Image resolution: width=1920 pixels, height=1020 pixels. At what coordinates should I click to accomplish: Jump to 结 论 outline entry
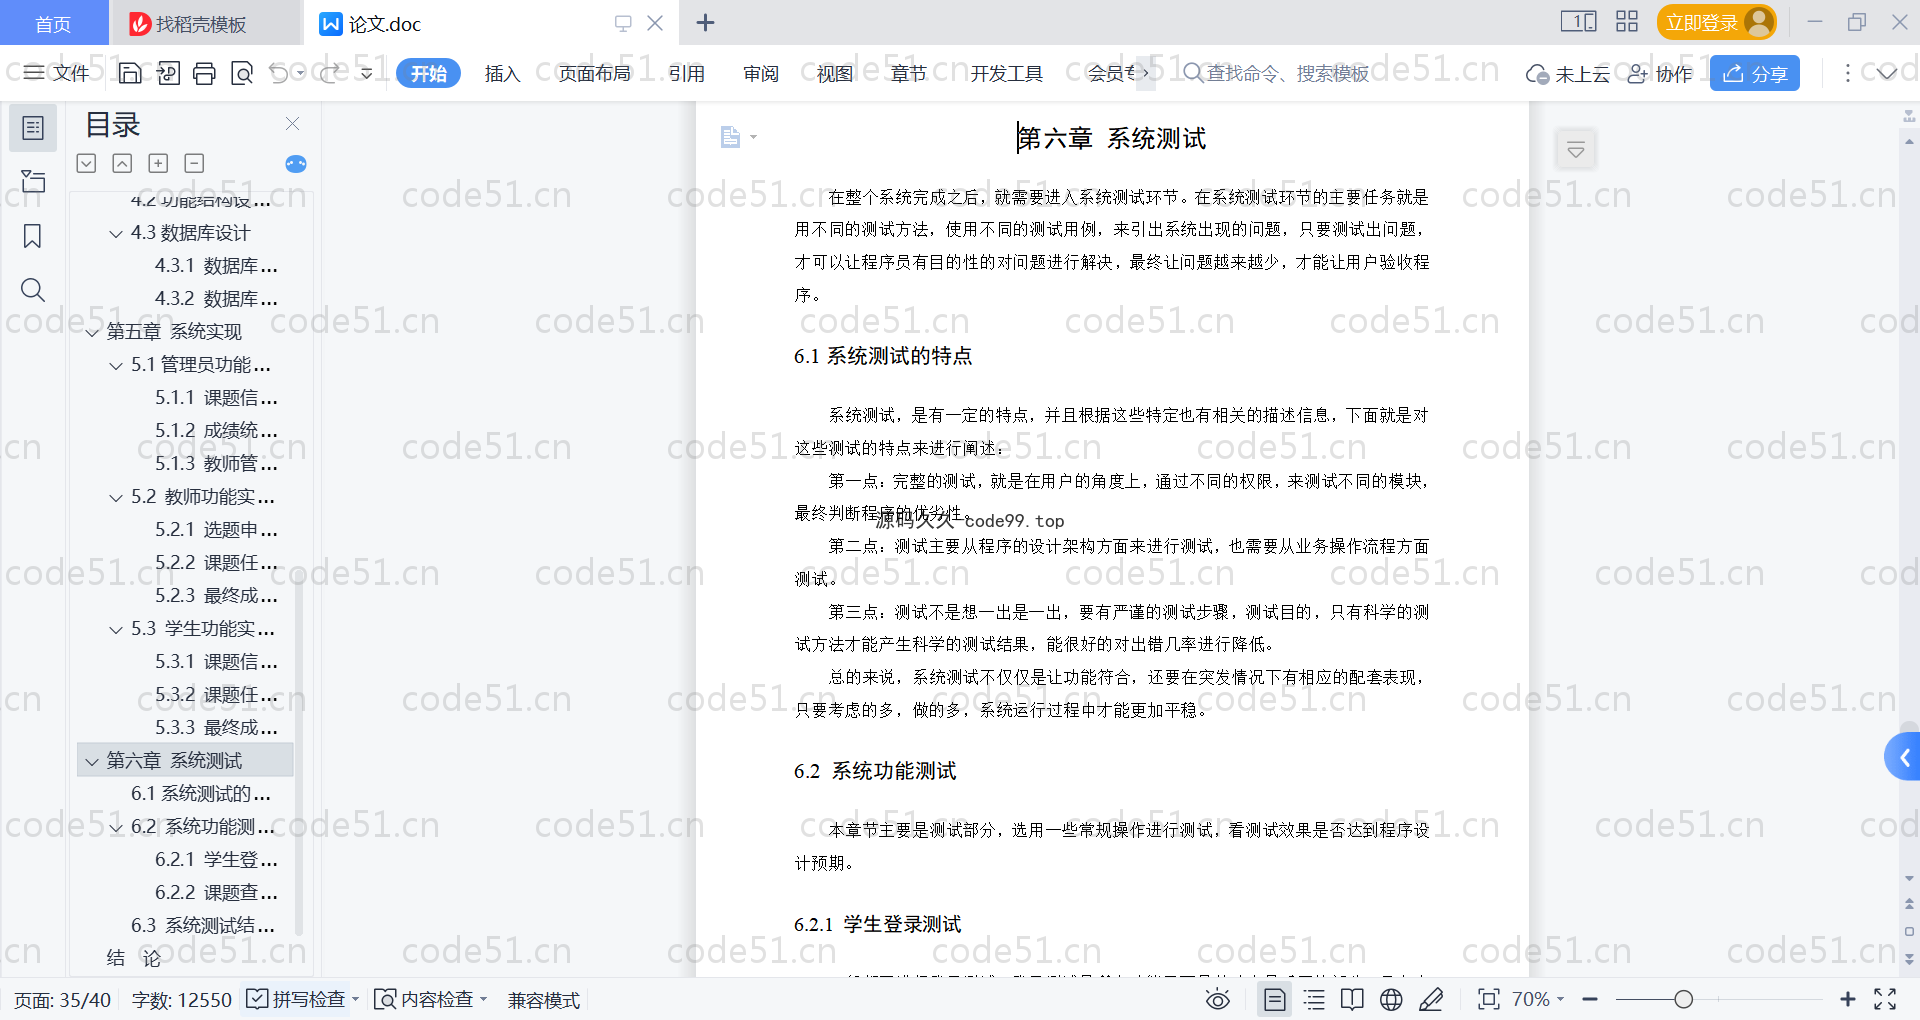(x=134, y=959)
